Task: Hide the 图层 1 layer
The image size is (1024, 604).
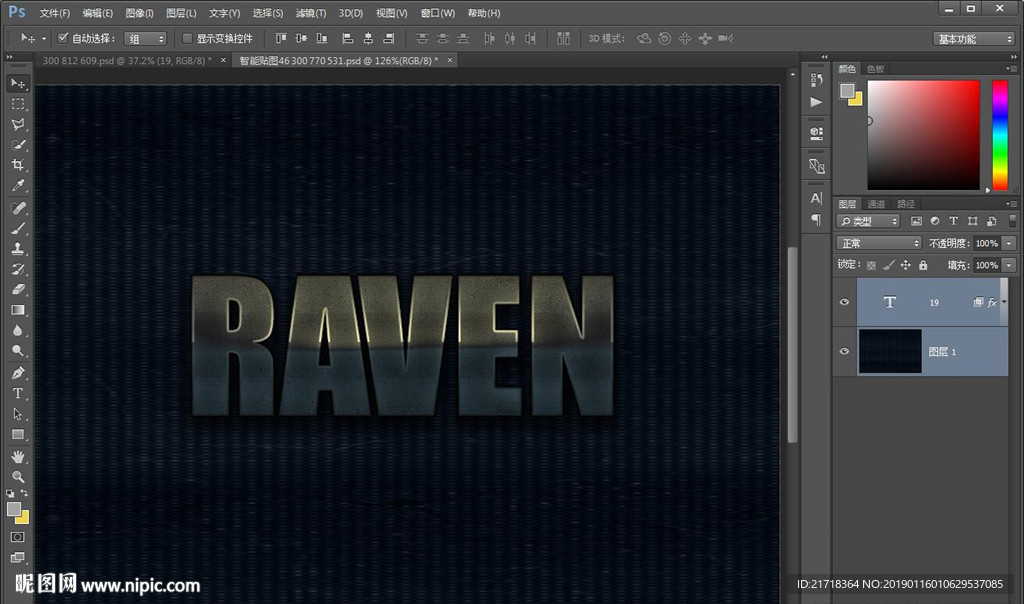Action: tap(845, 352)
